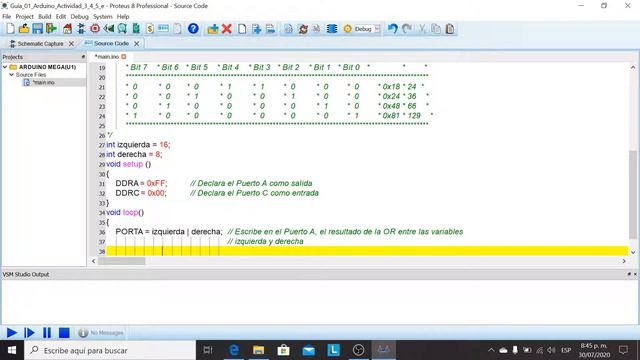Click the blank-page New File icon
The width and height of the screenshot is (640, 360).
[242, 29]
